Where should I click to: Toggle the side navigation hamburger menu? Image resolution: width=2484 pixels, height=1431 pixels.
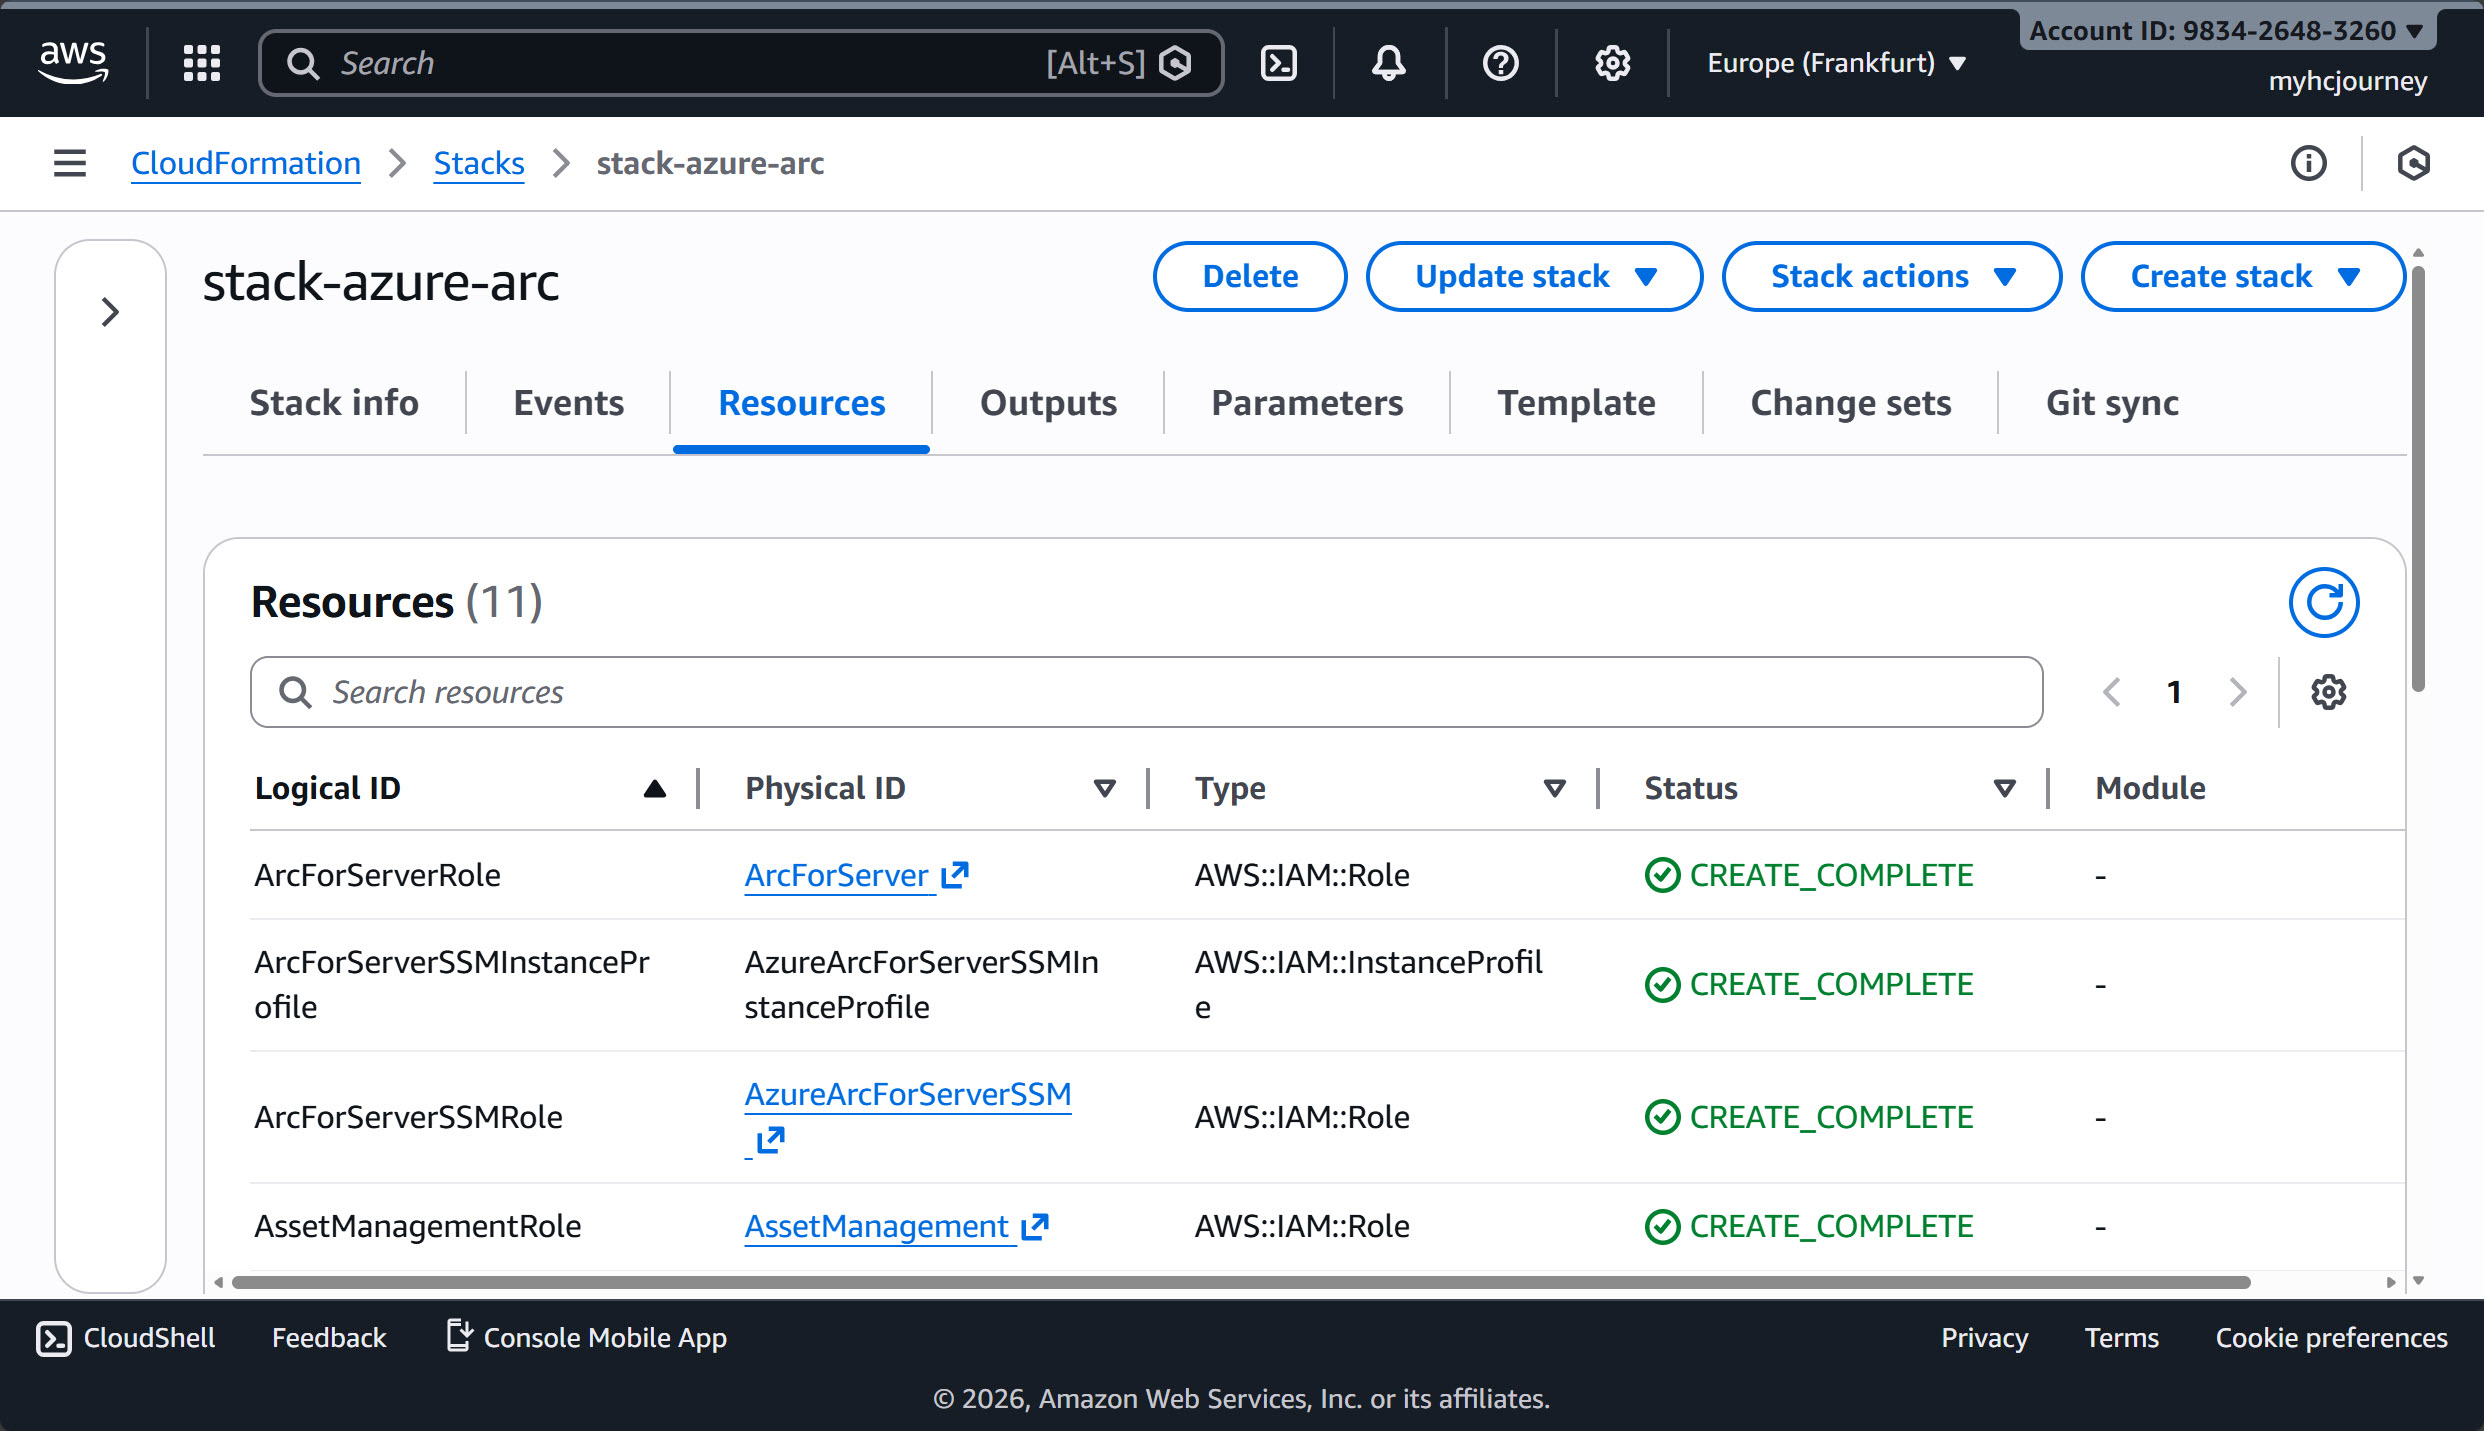[70, 163]
